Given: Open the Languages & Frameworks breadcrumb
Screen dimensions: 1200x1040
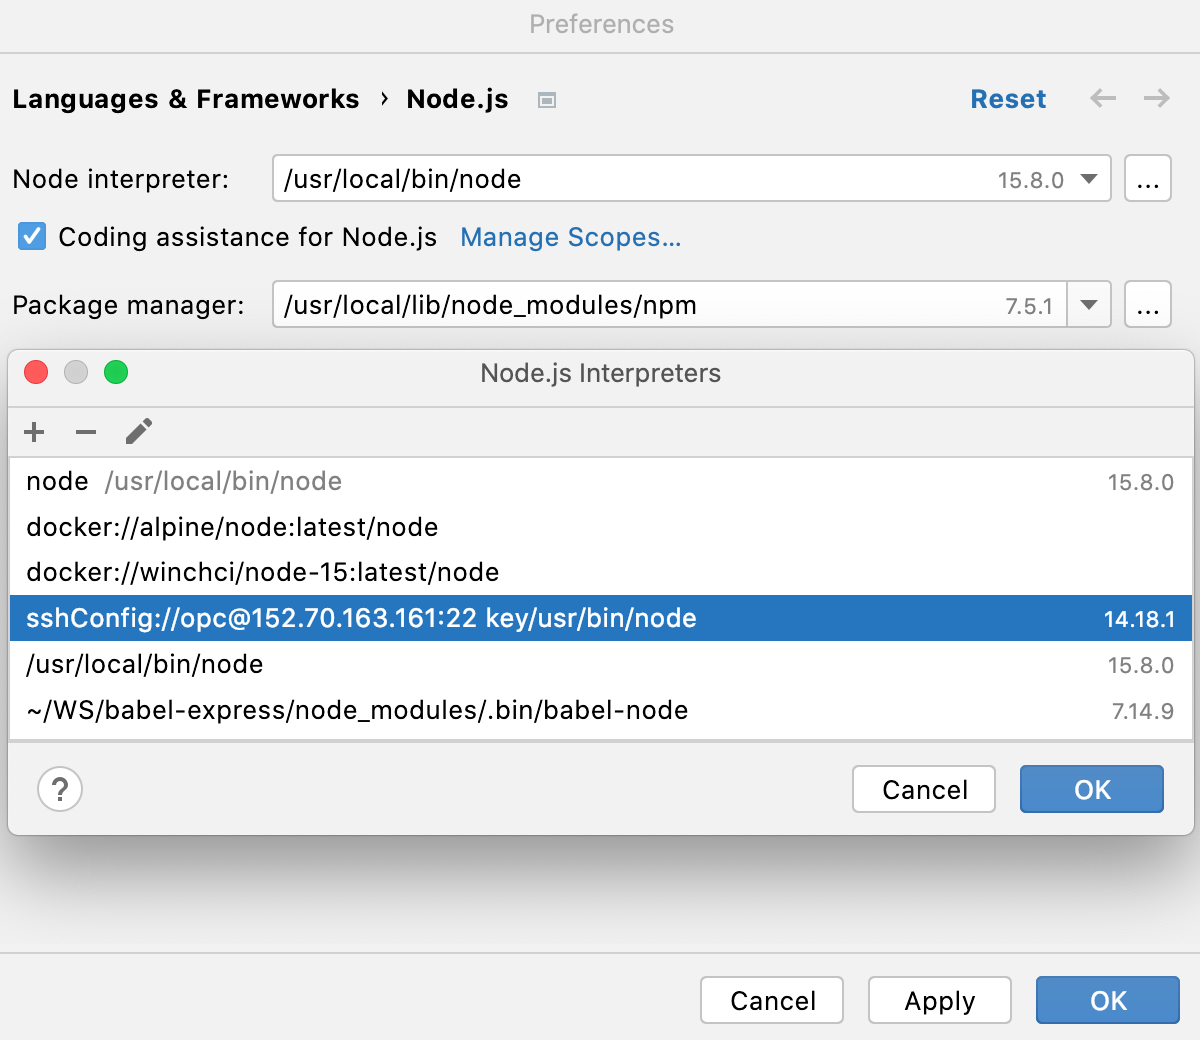Looking at the screenshot, I should (186, 99).
